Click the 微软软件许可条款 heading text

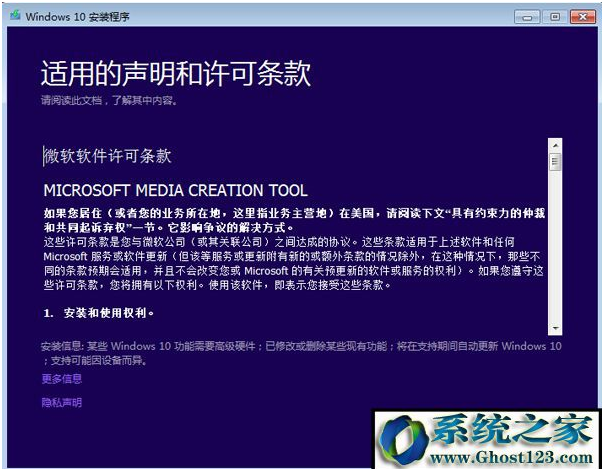tap(108, 156)
